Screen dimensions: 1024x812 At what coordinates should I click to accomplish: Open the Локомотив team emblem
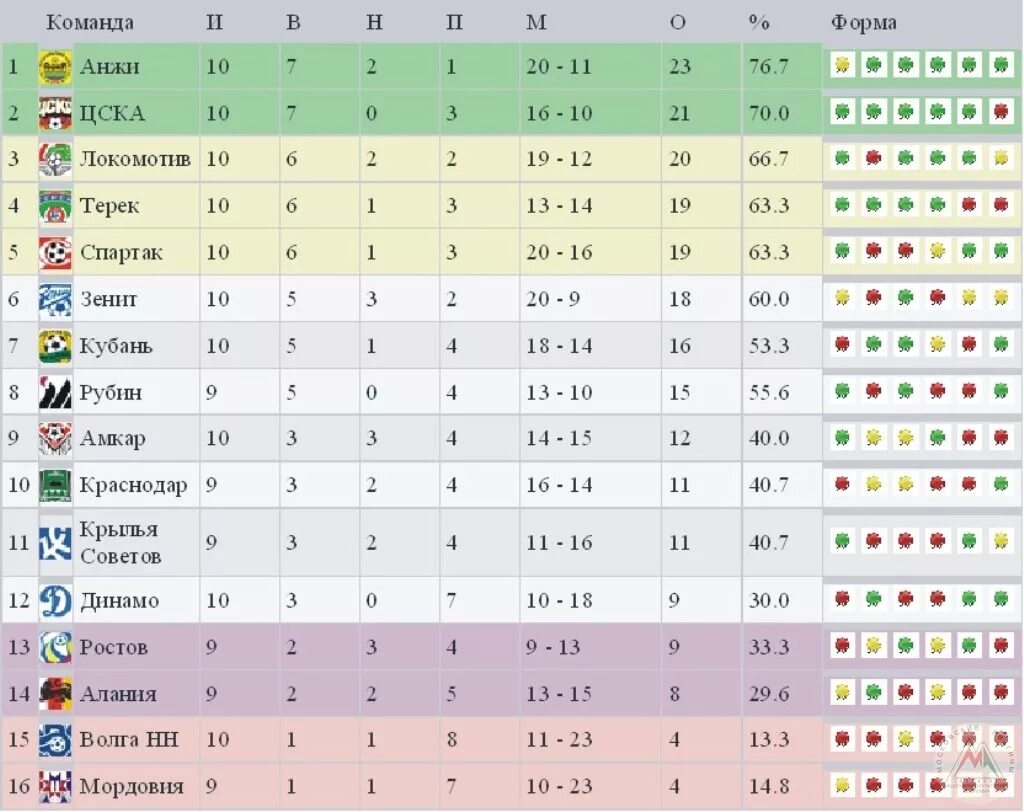pos(55,160)
